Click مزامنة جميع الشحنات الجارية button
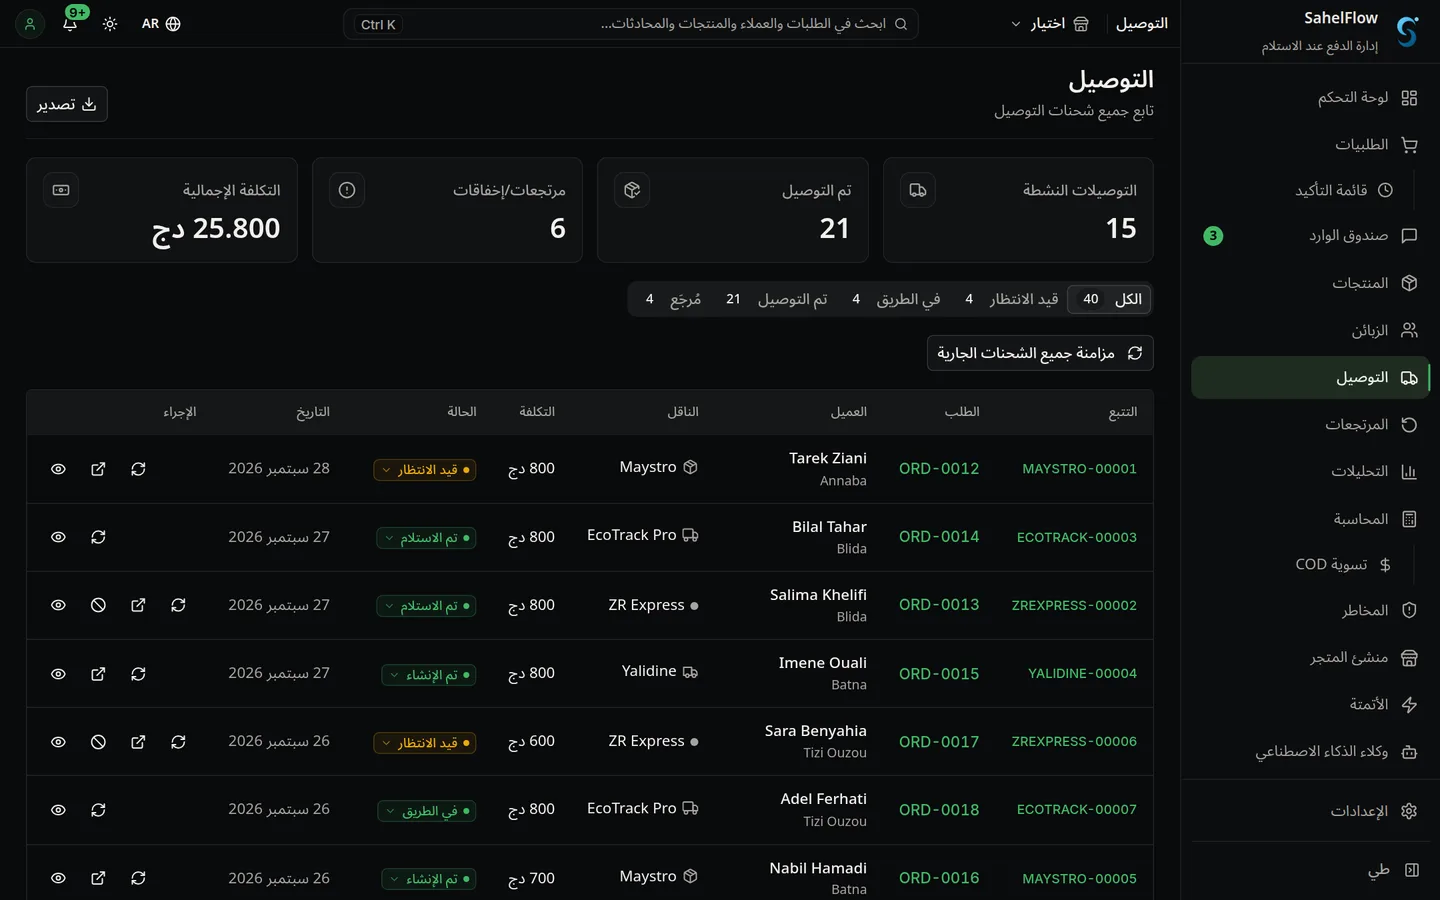Screen dimensions: 1440x900 coord(1040,353)
